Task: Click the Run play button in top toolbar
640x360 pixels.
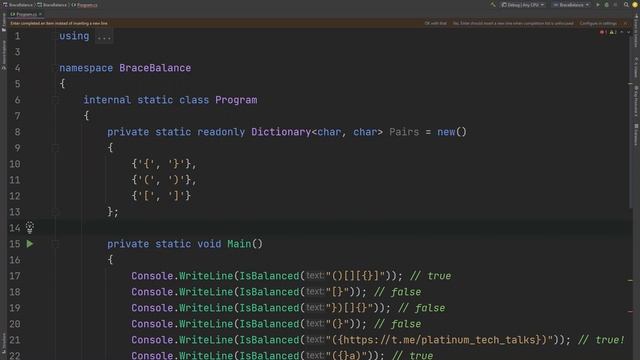Action: coord(598,5)
